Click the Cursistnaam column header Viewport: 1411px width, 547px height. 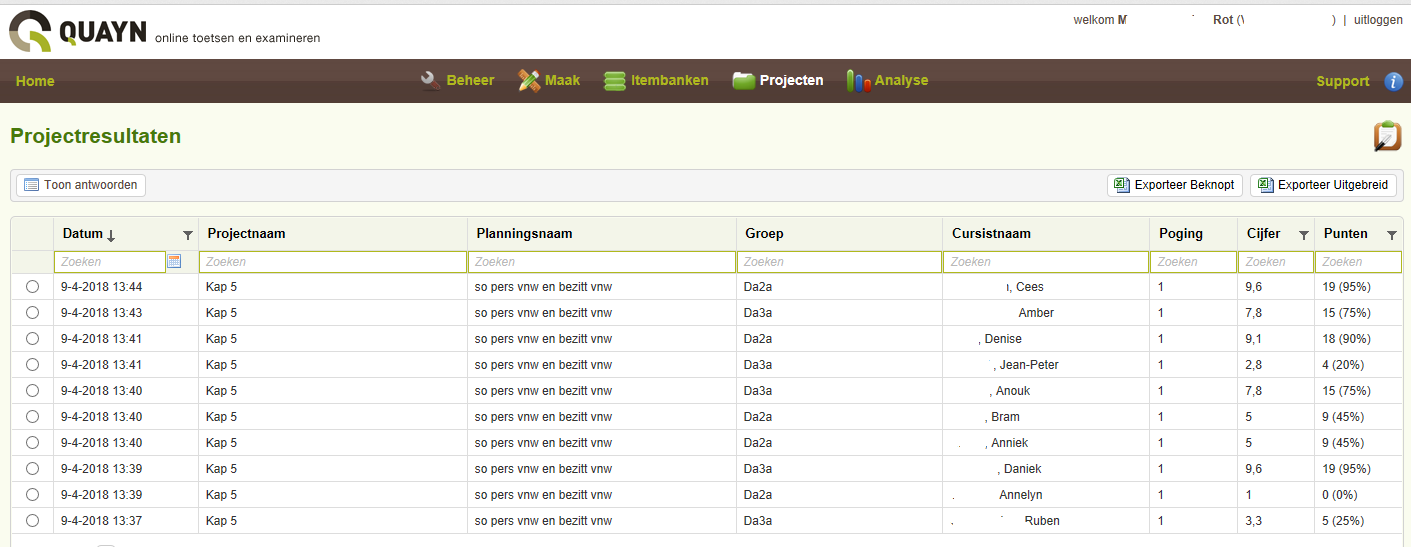pyautogui.click(x=991, y=234)
